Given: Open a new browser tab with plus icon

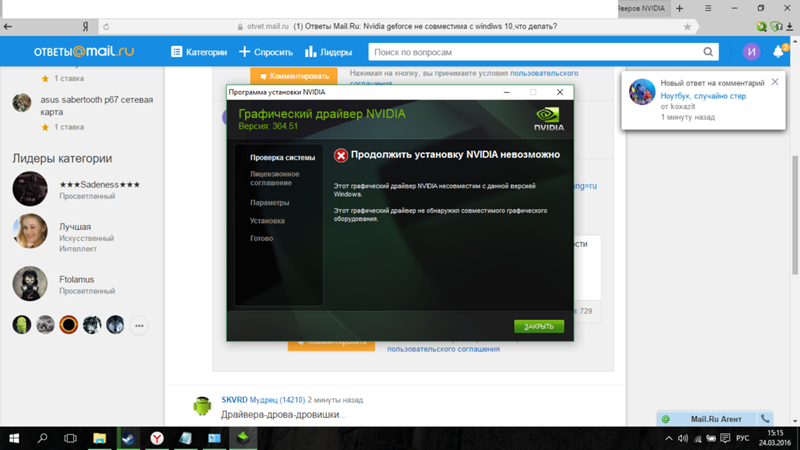Looking at the screenshot, I should [680, 8].
